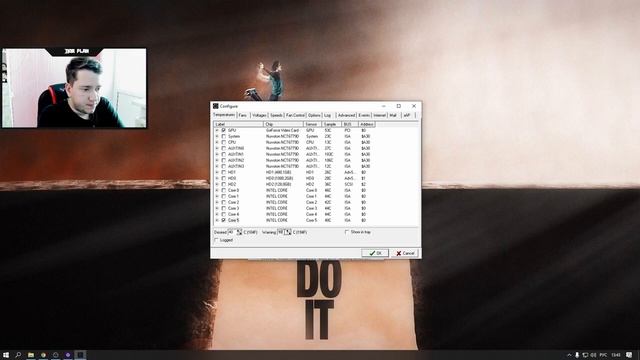This screenshot has height=360, width=640.
Task: Open the Options tab
Action: click(x=314, y=116)
